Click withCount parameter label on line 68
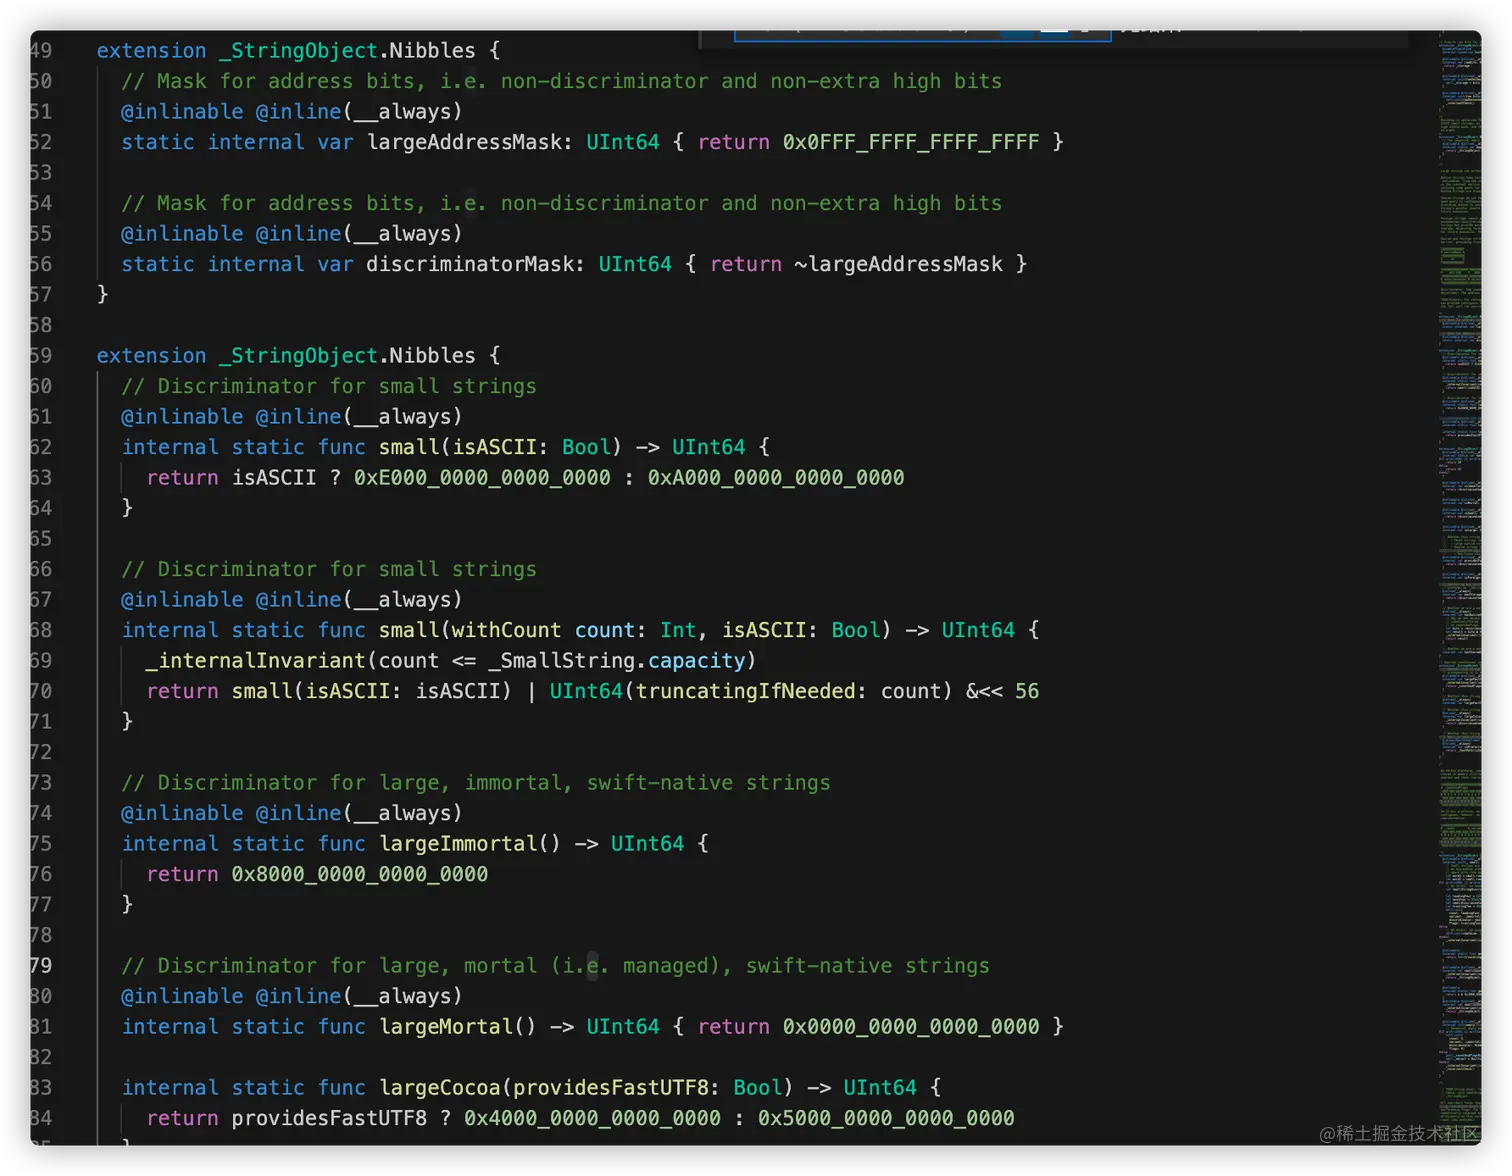Image resolution: width=1512 pixels, height=1176 pixels. [x=506, y=630]
